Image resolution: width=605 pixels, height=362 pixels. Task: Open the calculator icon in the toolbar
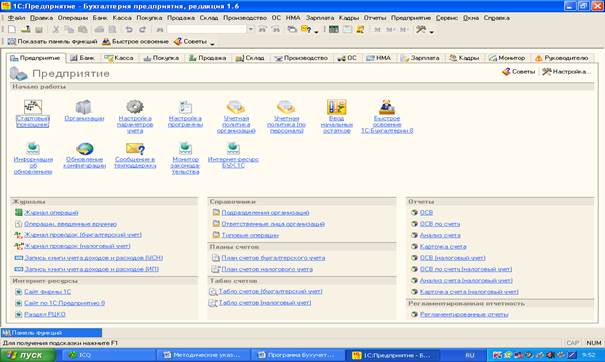coord(333,29)
